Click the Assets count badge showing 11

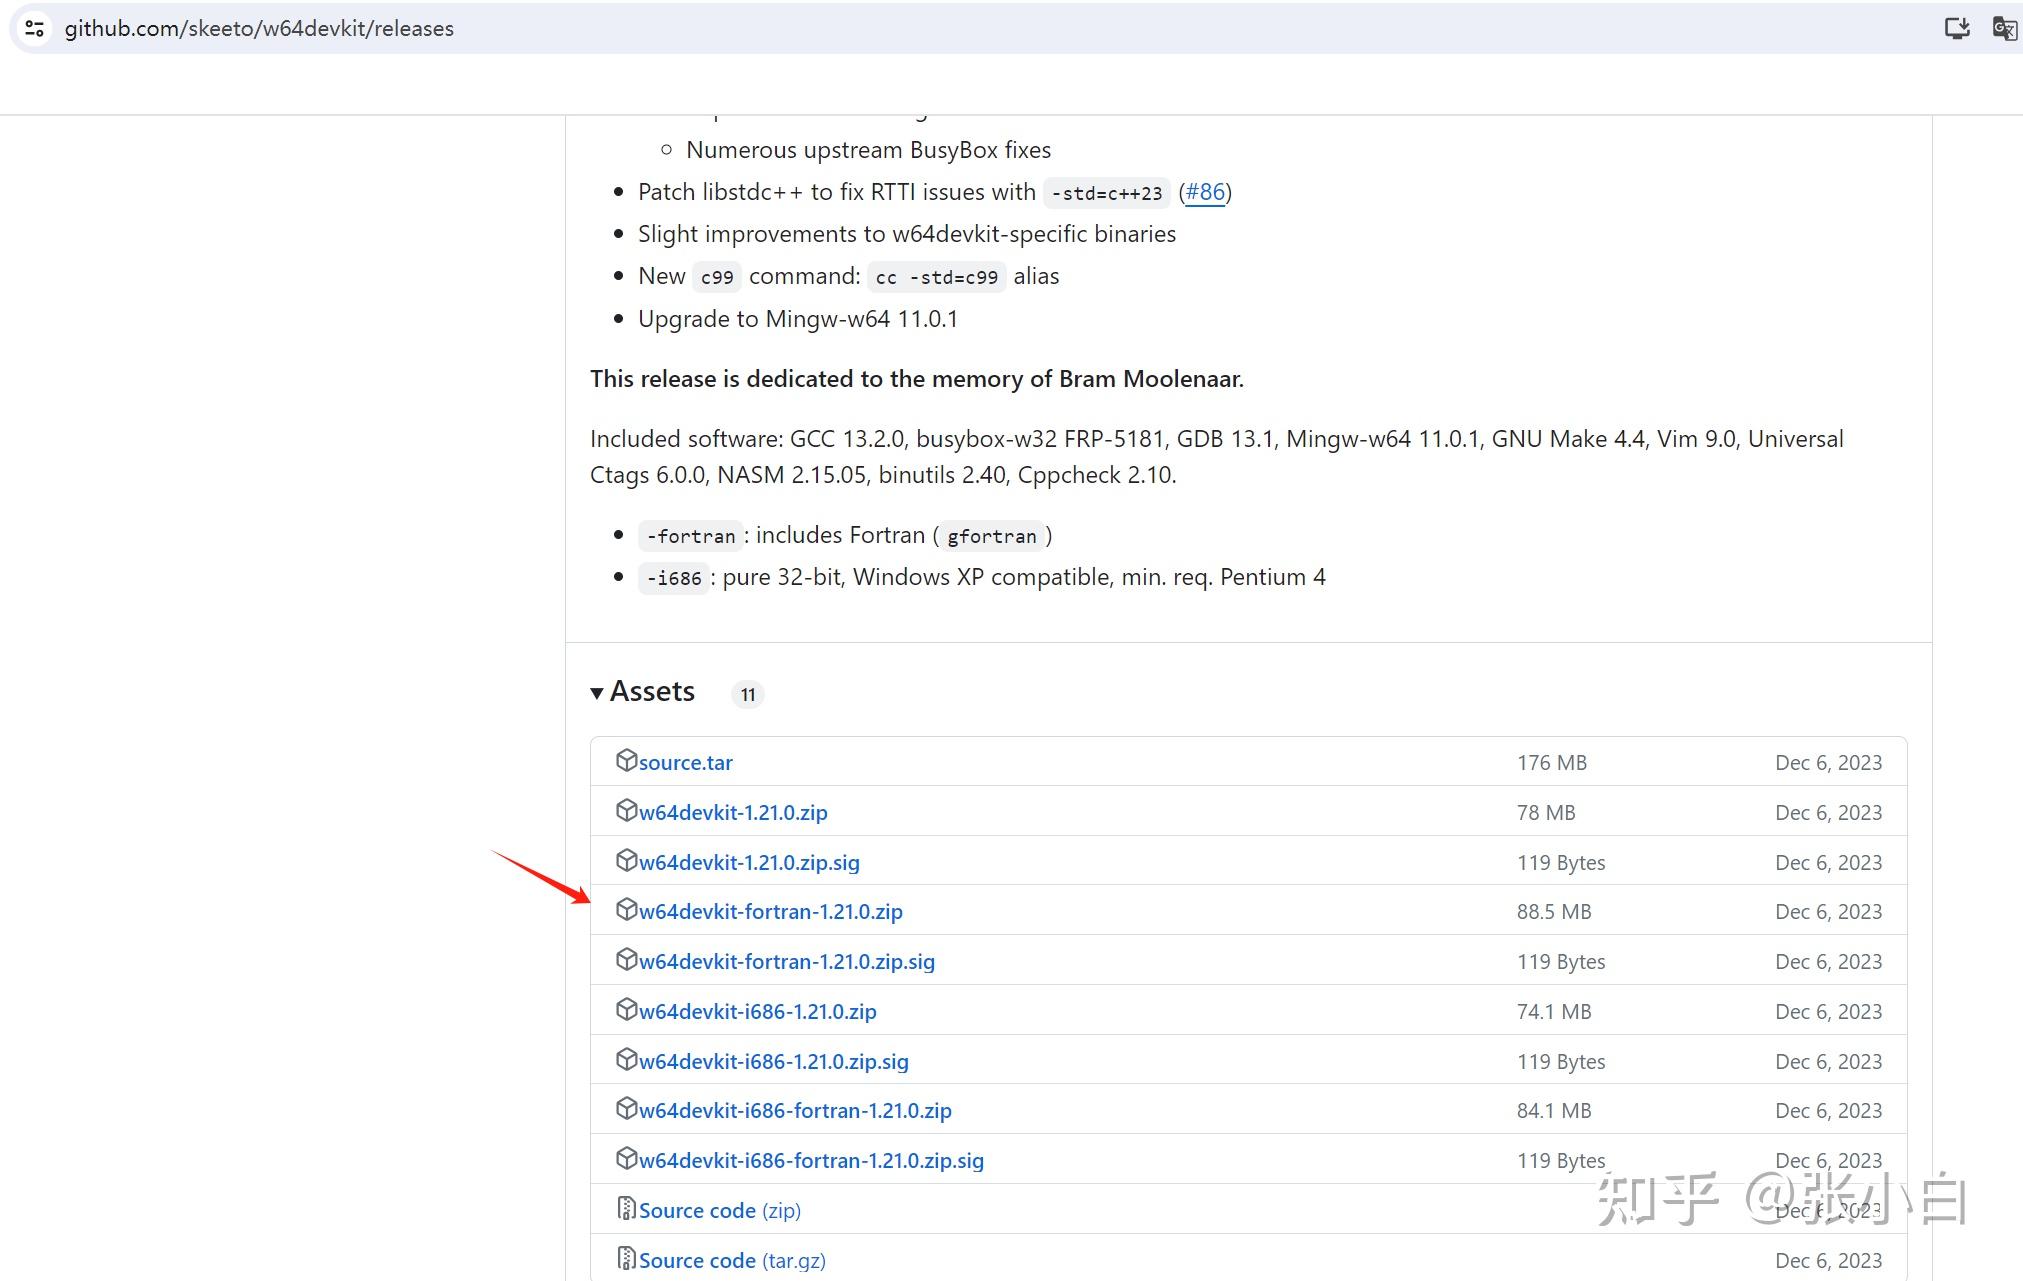(748, 694)
